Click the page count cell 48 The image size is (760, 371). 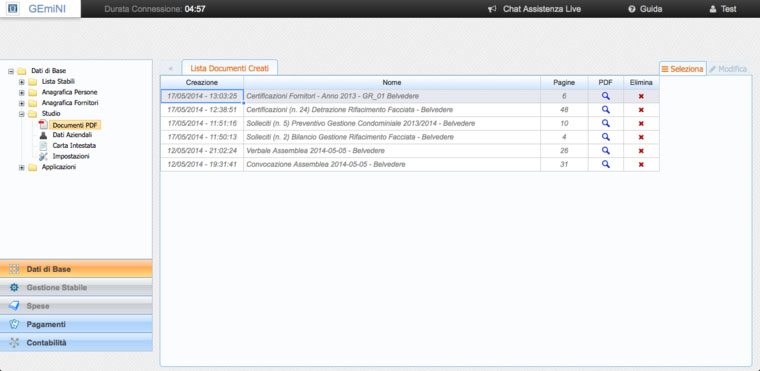(564, 110)
